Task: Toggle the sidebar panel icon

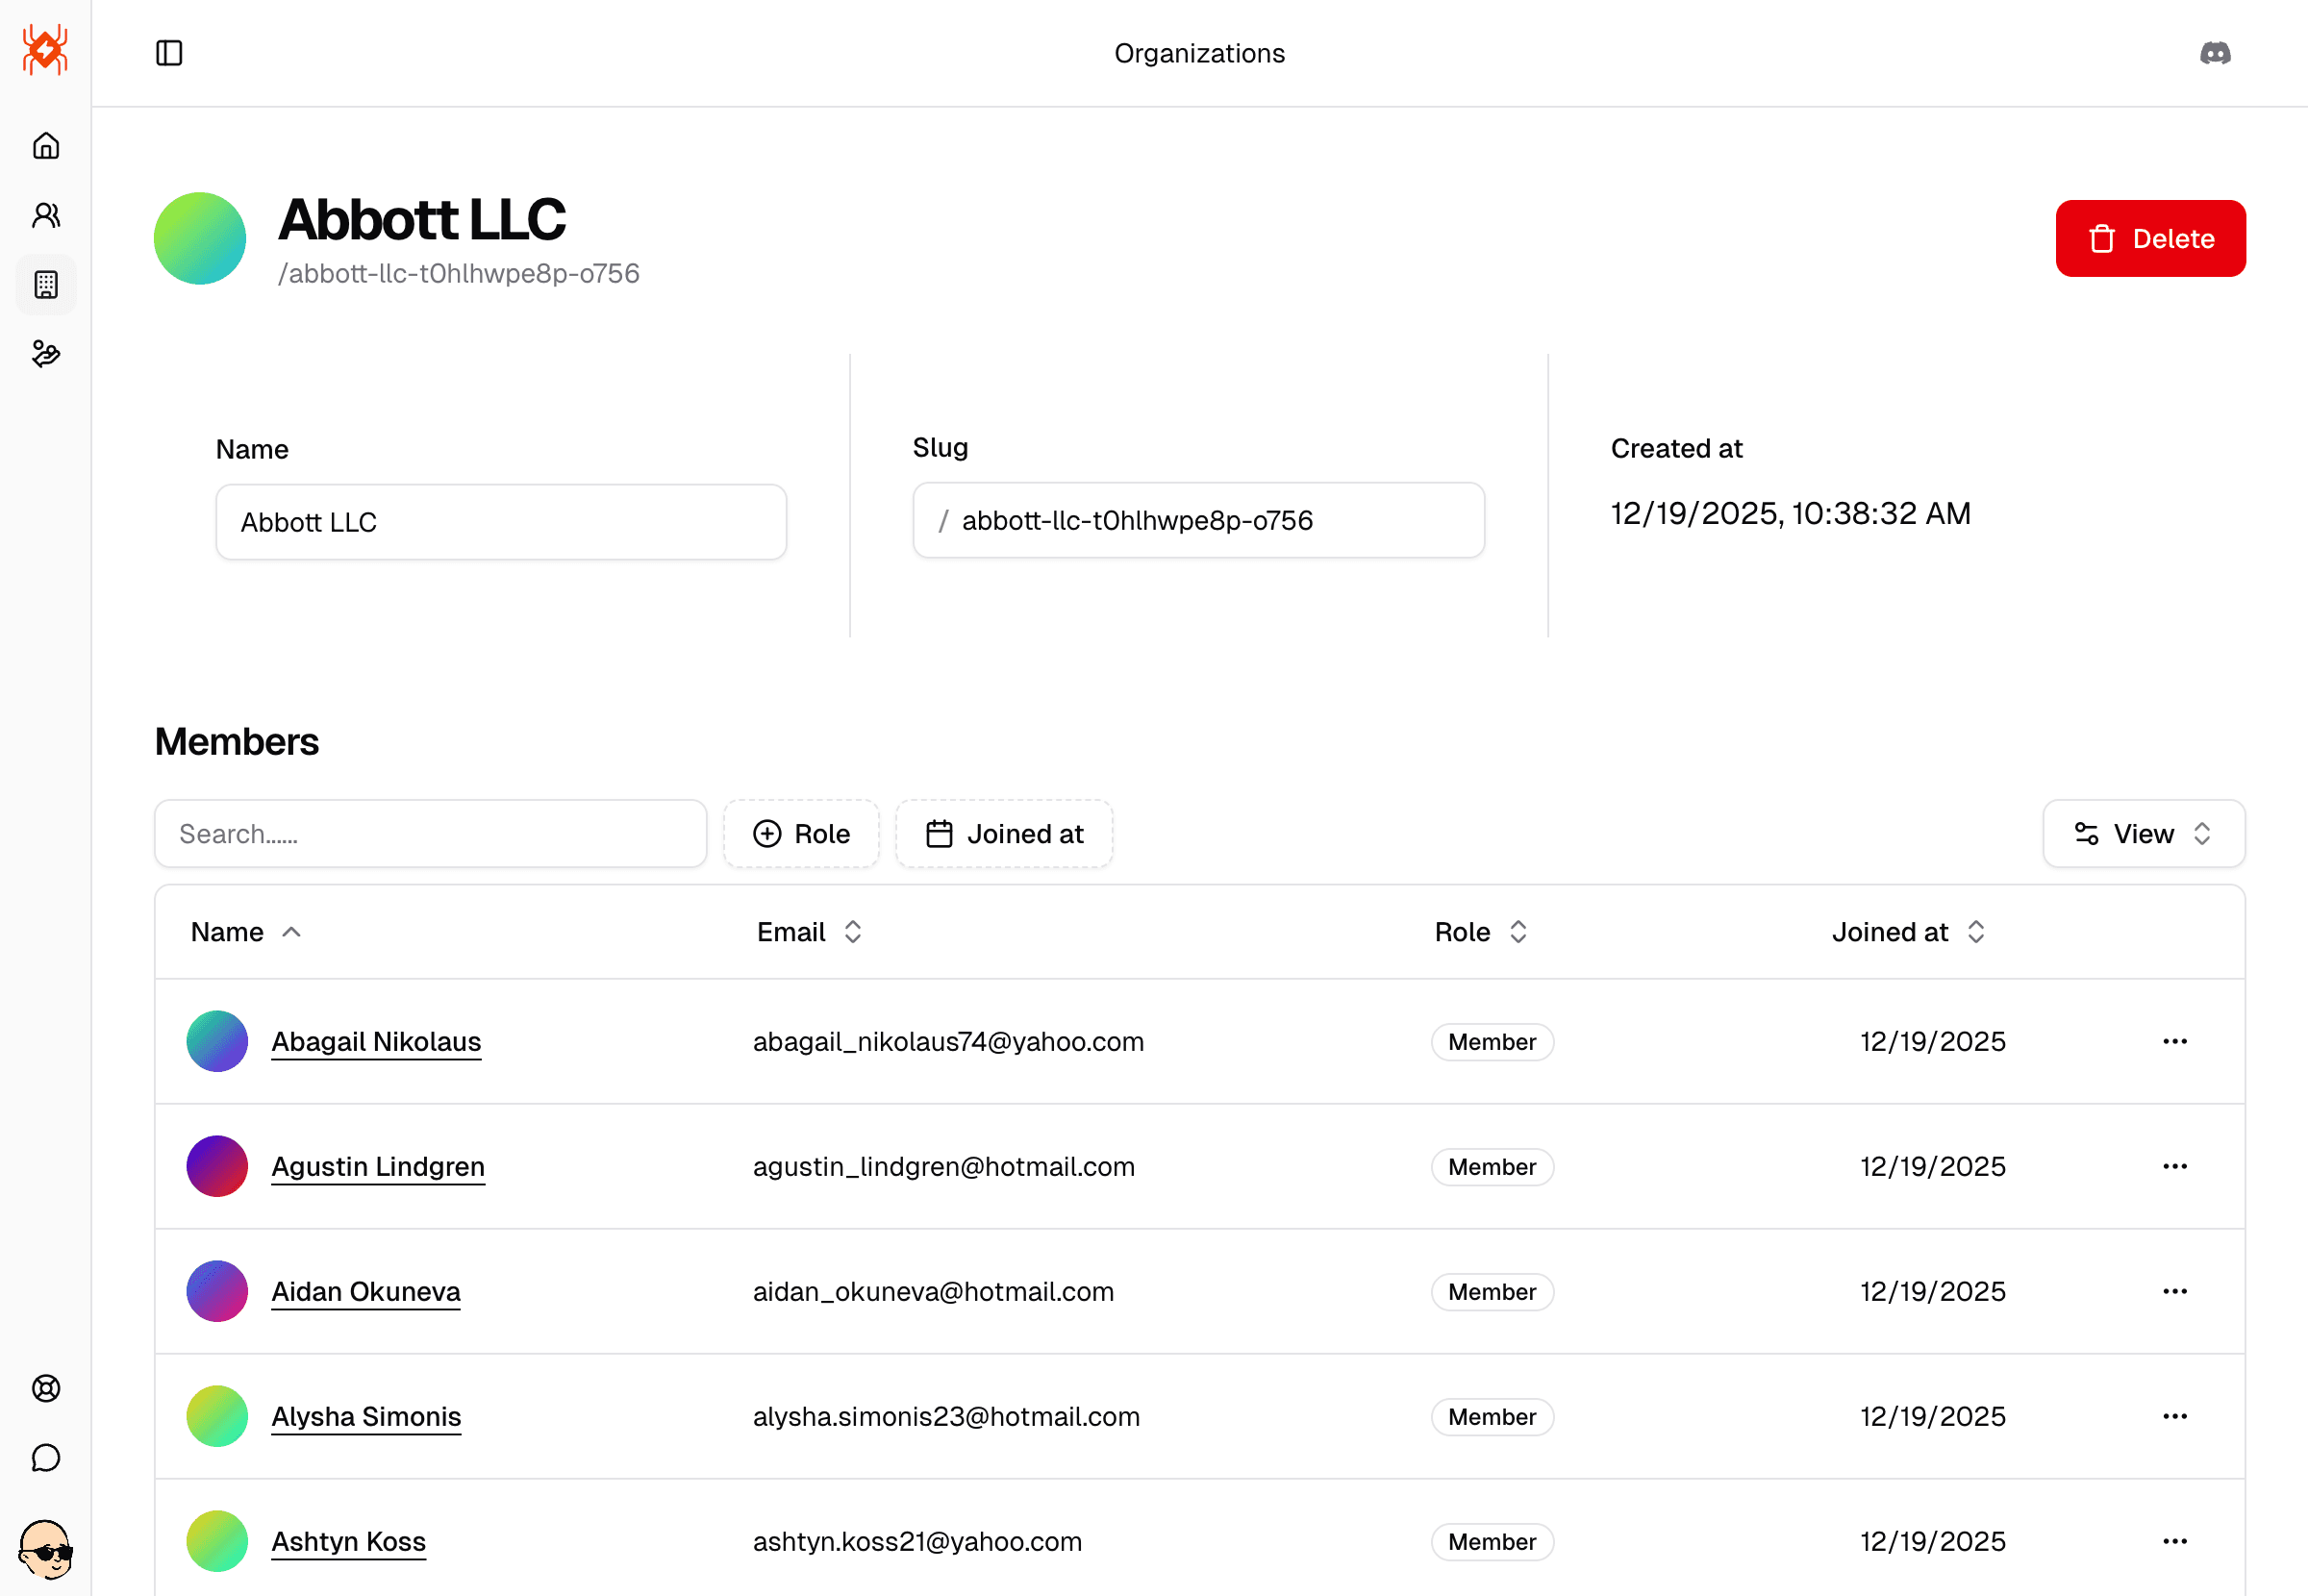Action: [169, 53]
